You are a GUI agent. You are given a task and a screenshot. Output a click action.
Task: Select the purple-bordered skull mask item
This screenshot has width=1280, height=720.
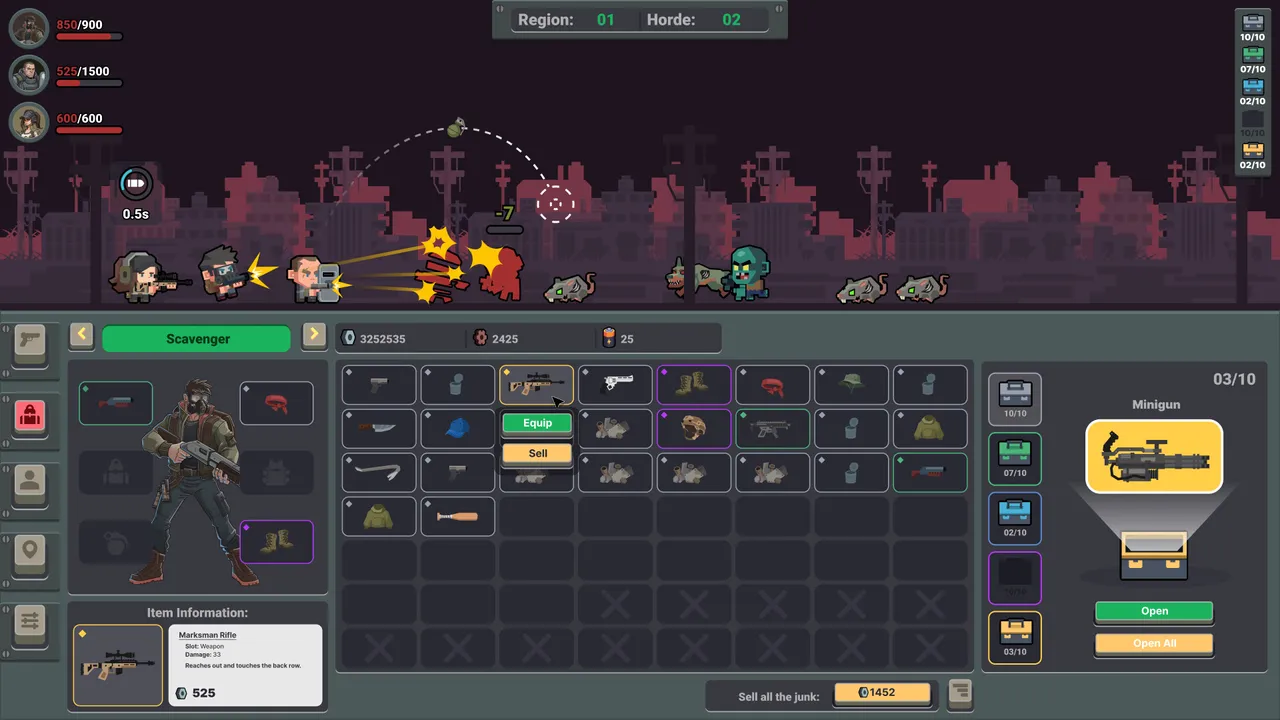point(694,429)
